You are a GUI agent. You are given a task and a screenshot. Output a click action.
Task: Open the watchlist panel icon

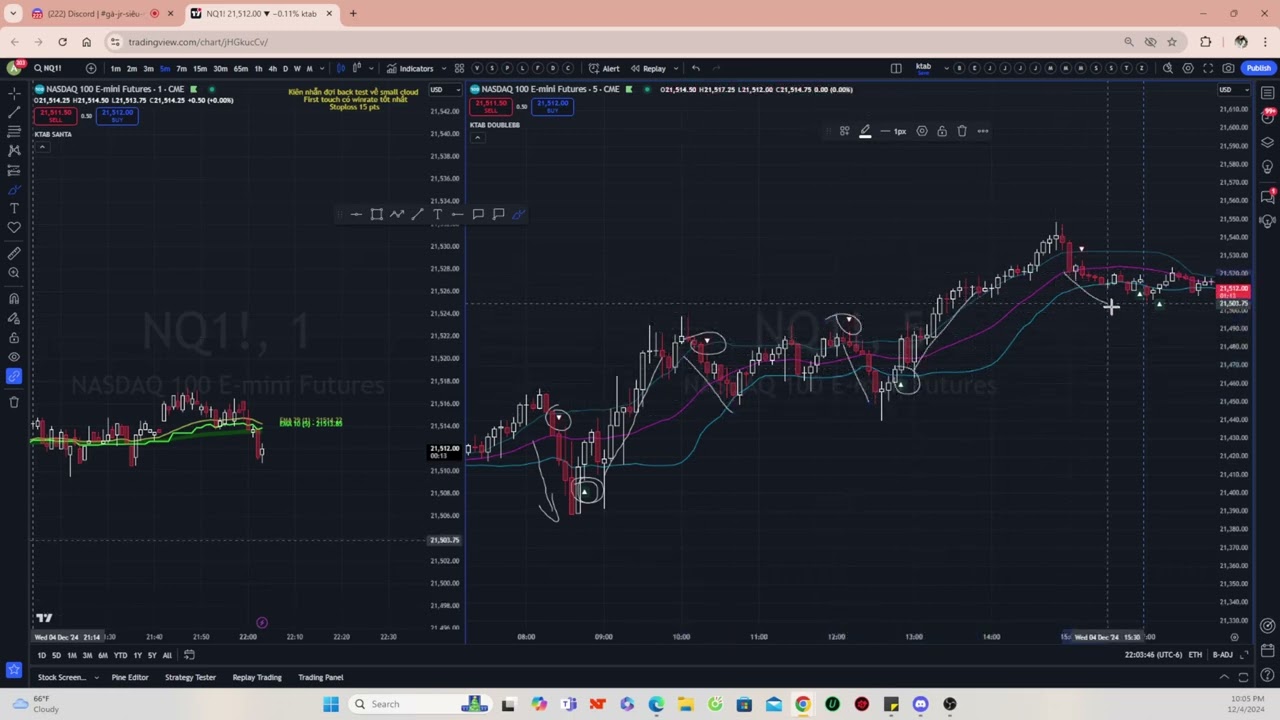click(x=1267, y=93)
